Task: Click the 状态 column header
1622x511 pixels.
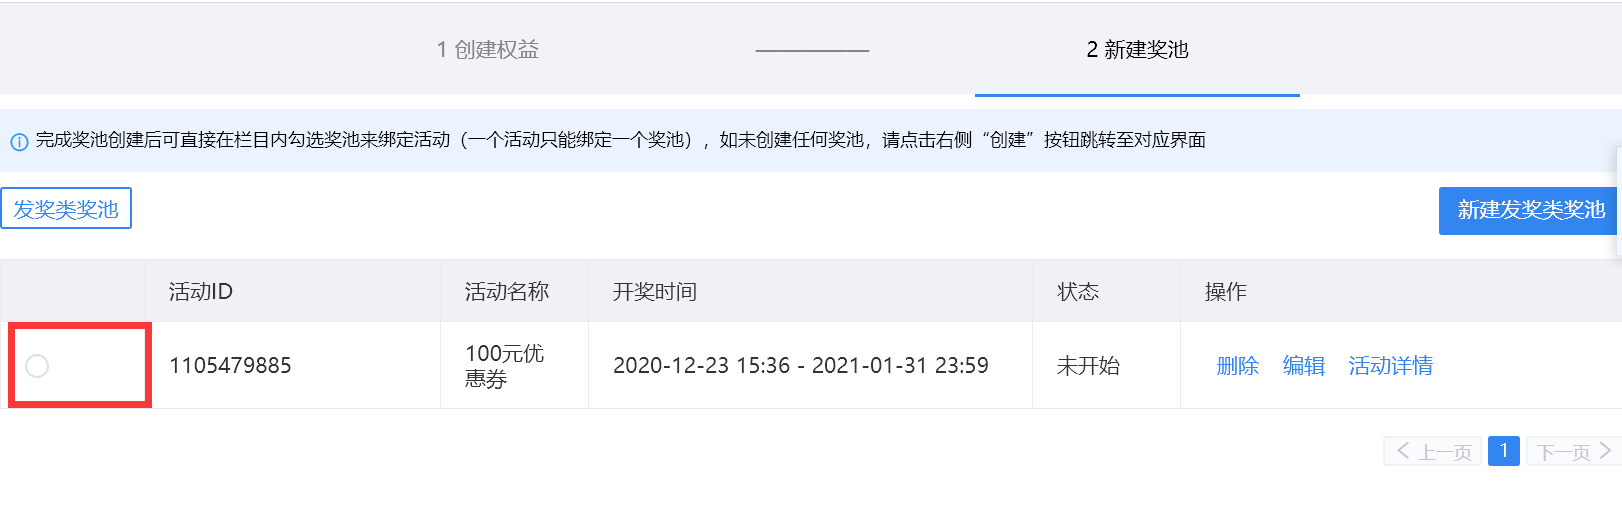Action: [x=1078, y=291]
